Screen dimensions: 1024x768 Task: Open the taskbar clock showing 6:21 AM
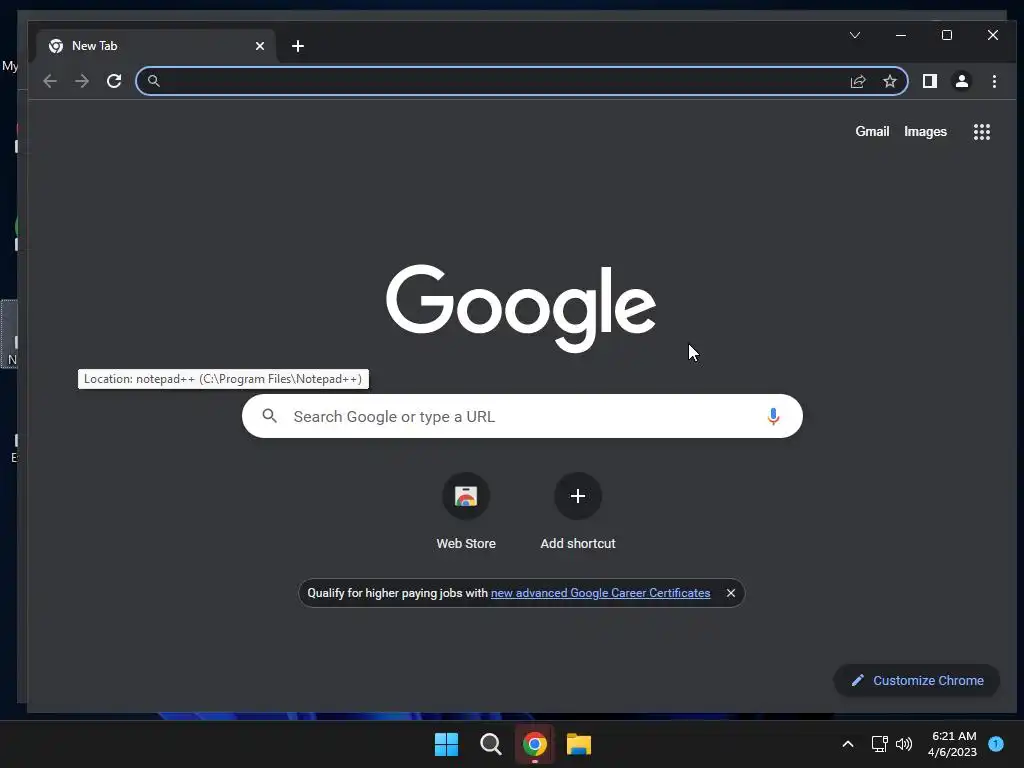[x=953, y=744]
